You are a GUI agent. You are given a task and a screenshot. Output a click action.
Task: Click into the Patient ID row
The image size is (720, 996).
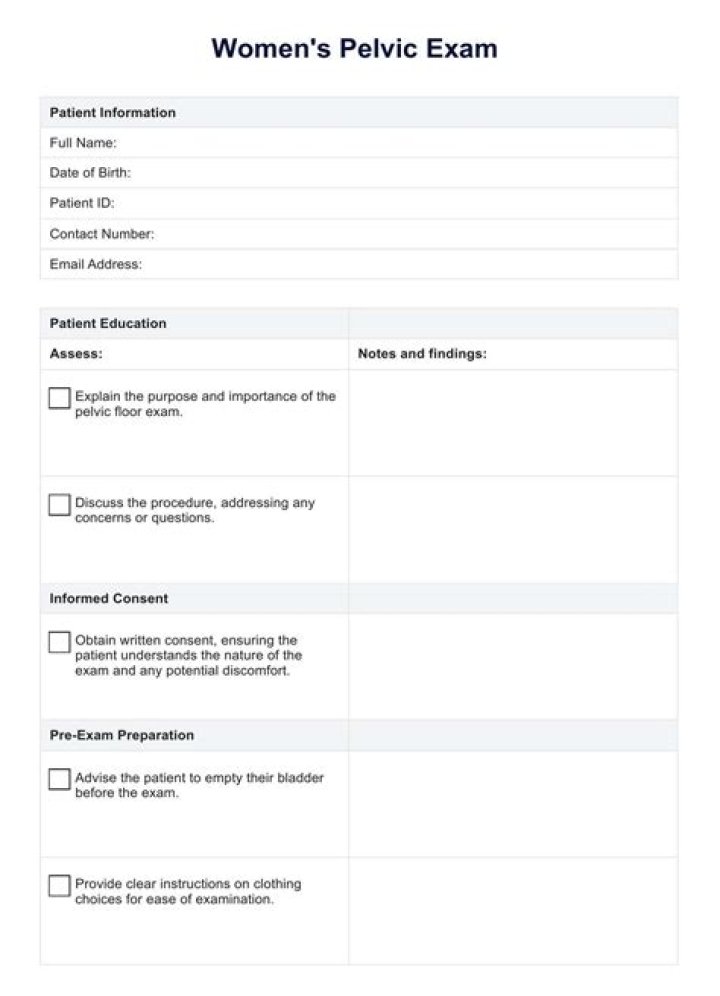[359, 203]
